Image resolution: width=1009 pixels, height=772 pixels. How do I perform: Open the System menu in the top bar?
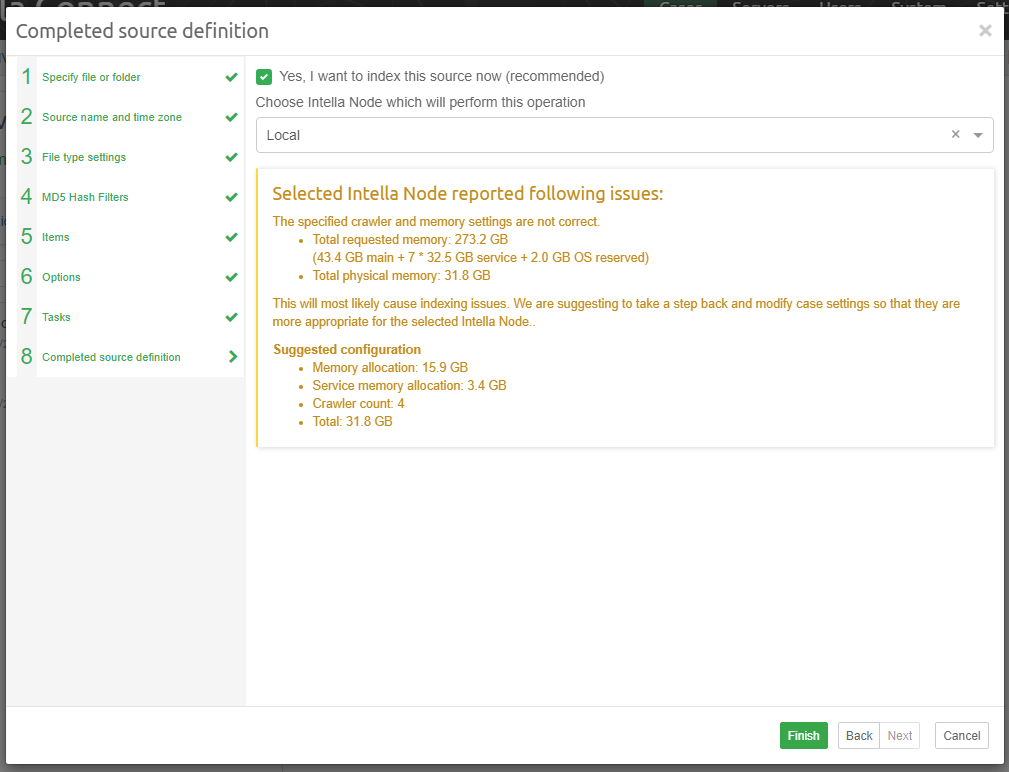pos(918,6)
